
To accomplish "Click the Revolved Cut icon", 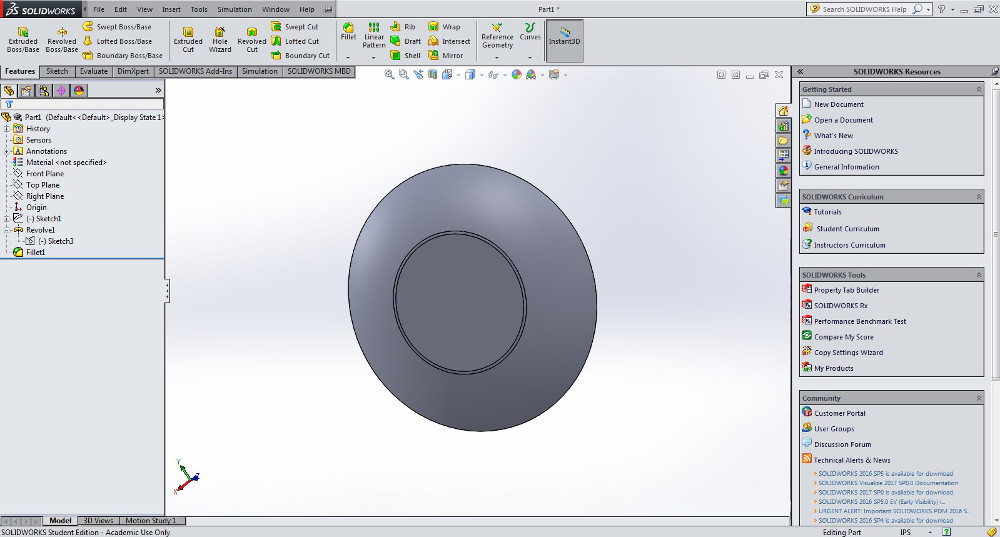I will (x=252, y=32).
